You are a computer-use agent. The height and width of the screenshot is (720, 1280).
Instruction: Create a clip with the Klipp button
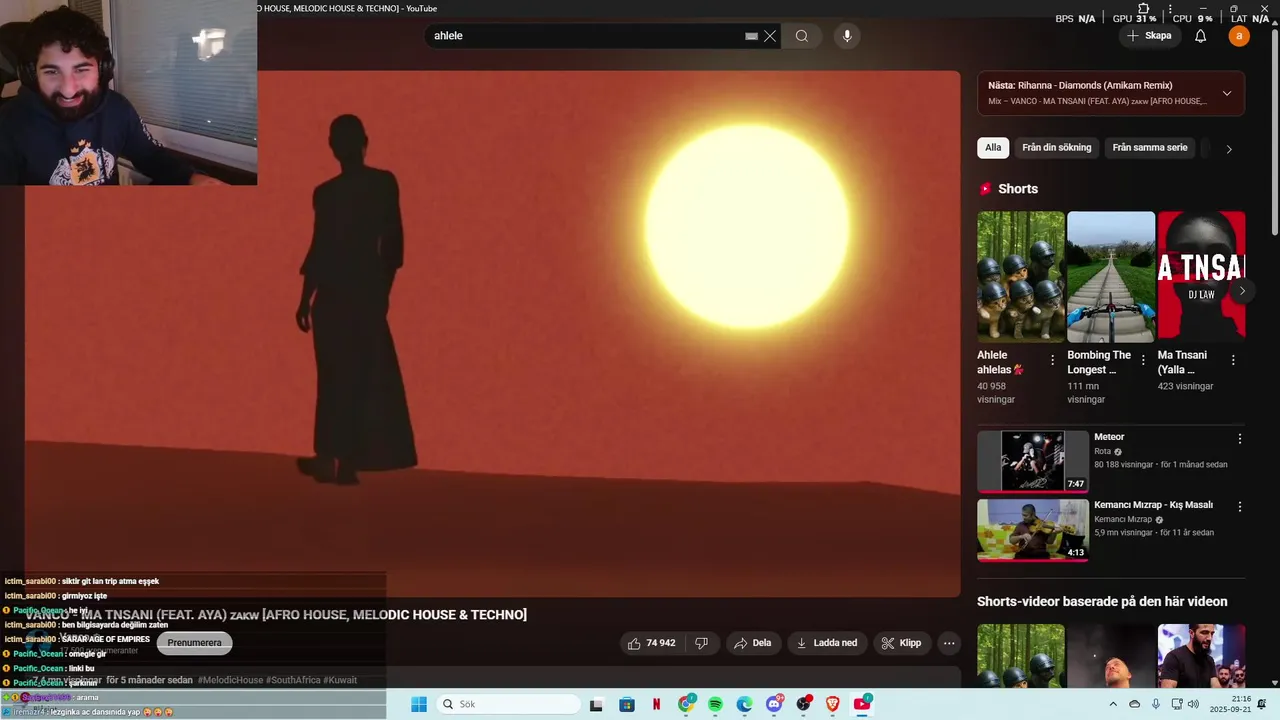[901, 643]
